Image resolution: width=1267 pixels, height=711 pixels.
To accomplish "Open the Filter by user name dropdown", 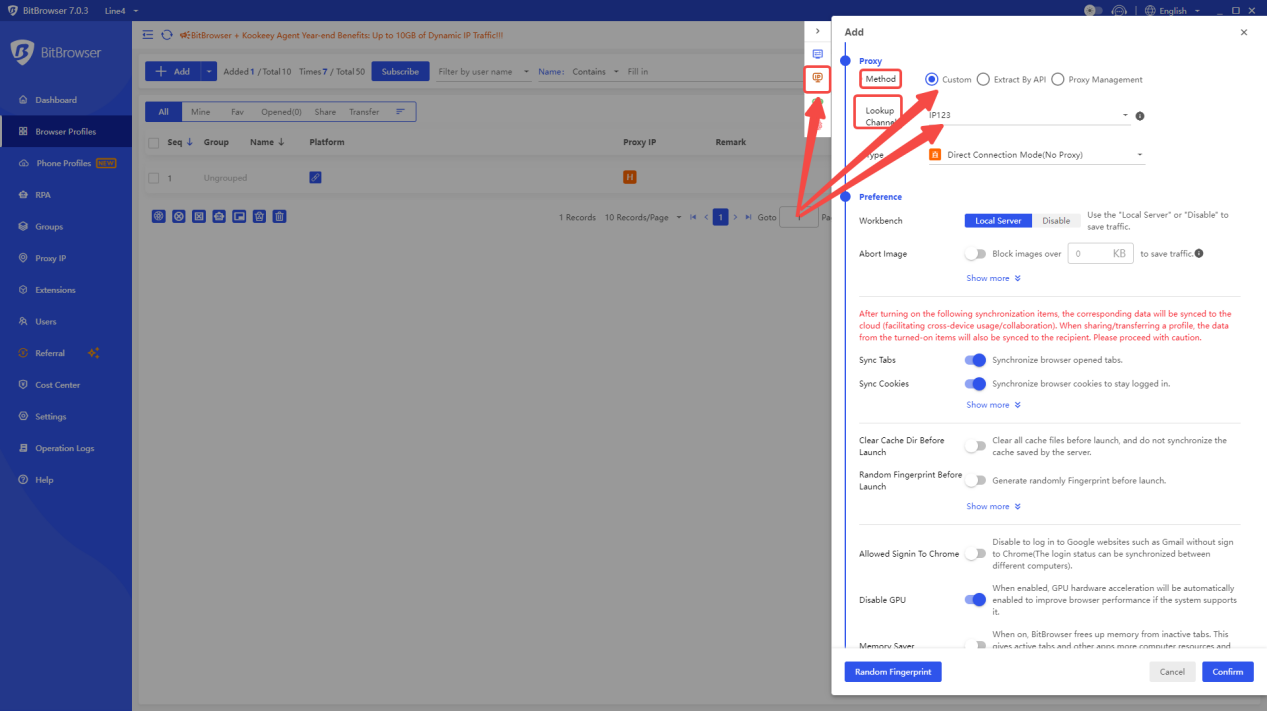I will (483, 72).
